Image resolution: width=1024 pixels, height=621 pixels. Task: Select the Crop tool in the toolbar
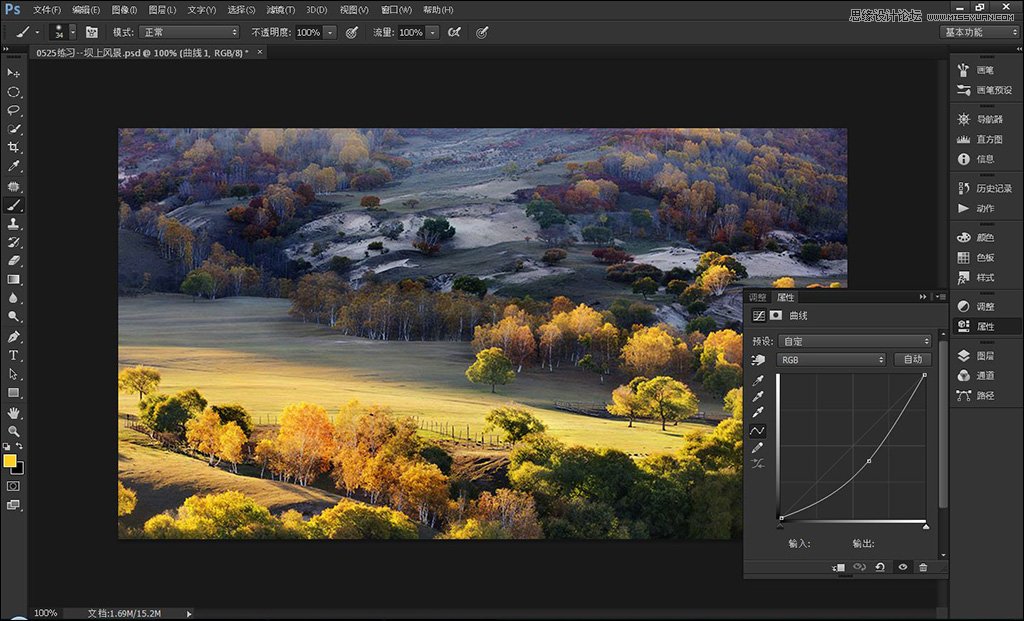click(14, 147)
